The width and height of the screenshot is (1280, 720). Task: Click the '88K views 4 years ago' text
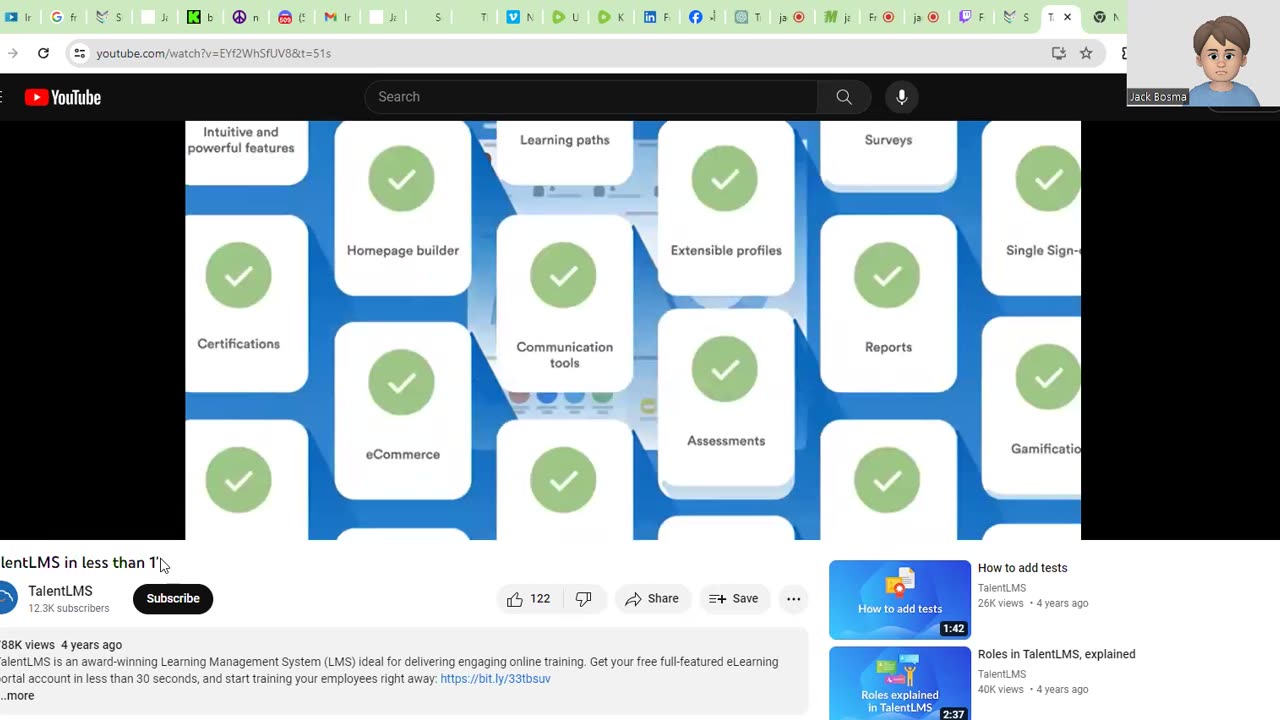pyautogui.click(x=61, y=645)
